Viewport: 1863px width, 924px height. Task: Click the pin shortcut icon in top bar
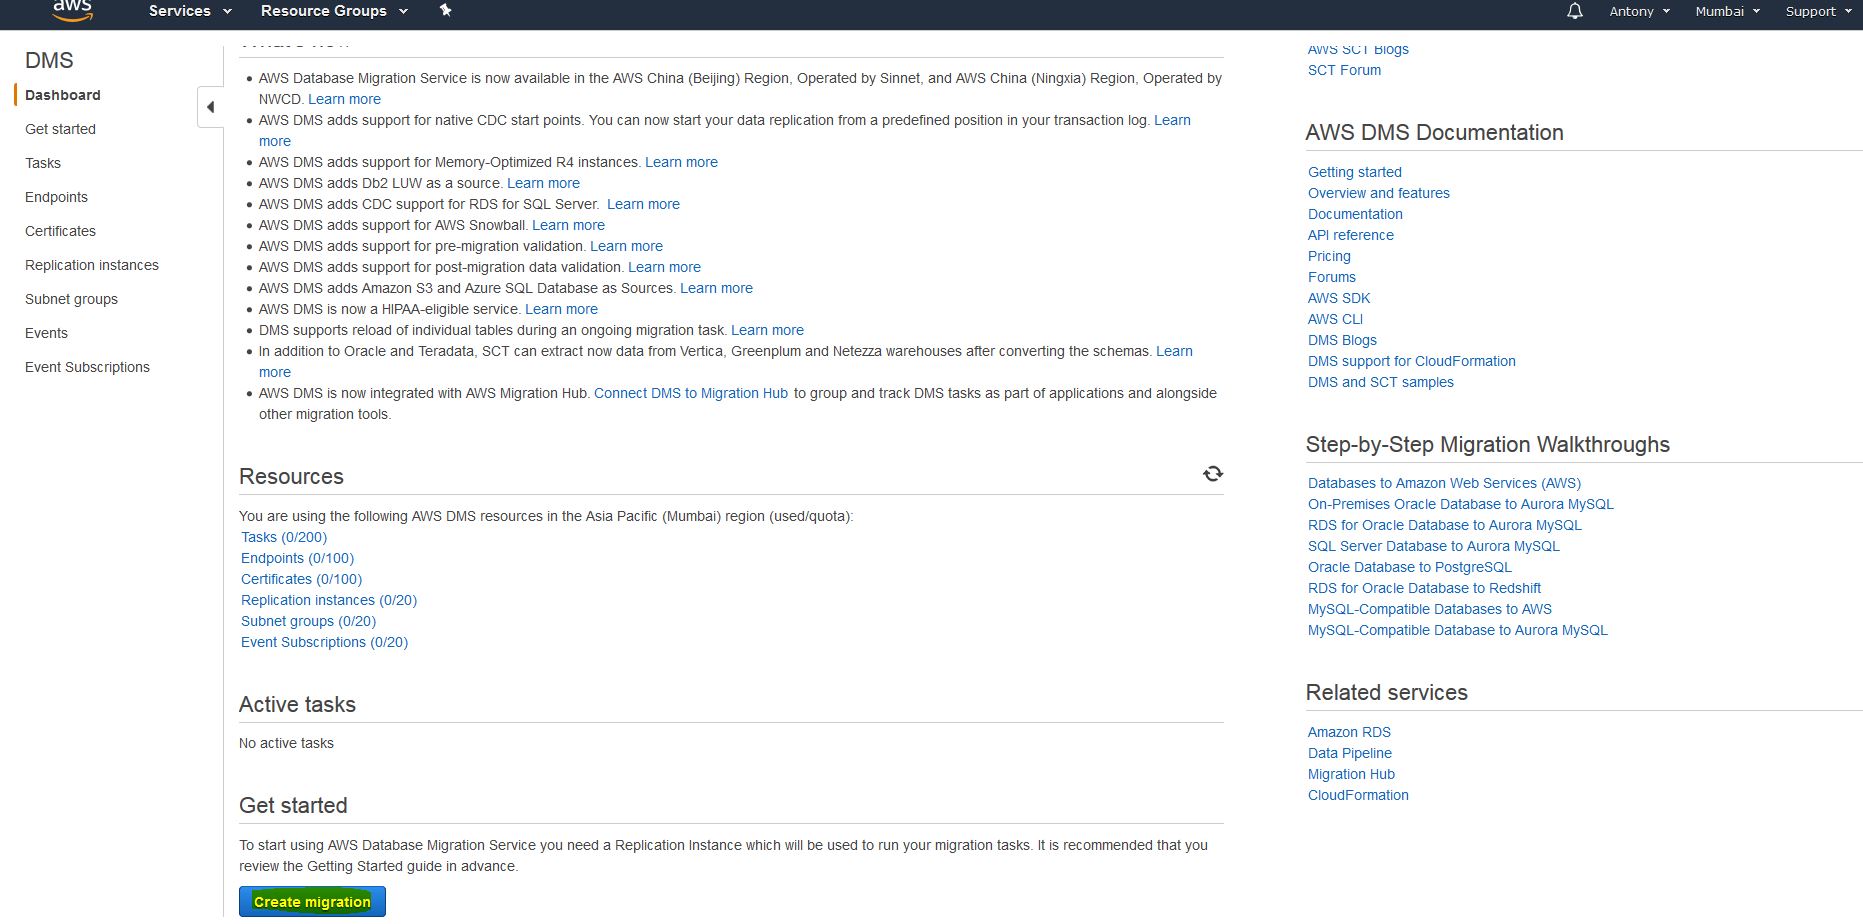click(x=446, y=11)
